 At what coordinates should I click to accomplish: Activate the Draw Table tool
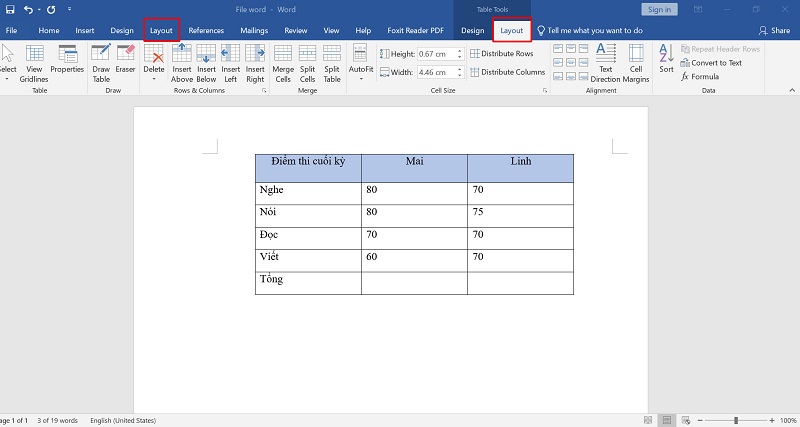click(101, 63)
